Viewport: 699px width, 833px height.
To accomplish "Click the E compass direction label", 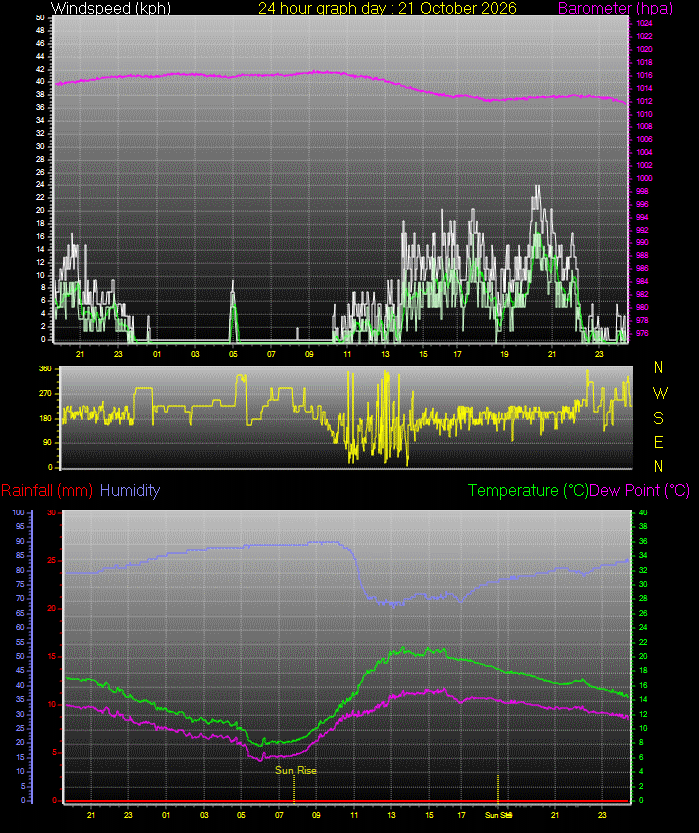I will 658,442.
